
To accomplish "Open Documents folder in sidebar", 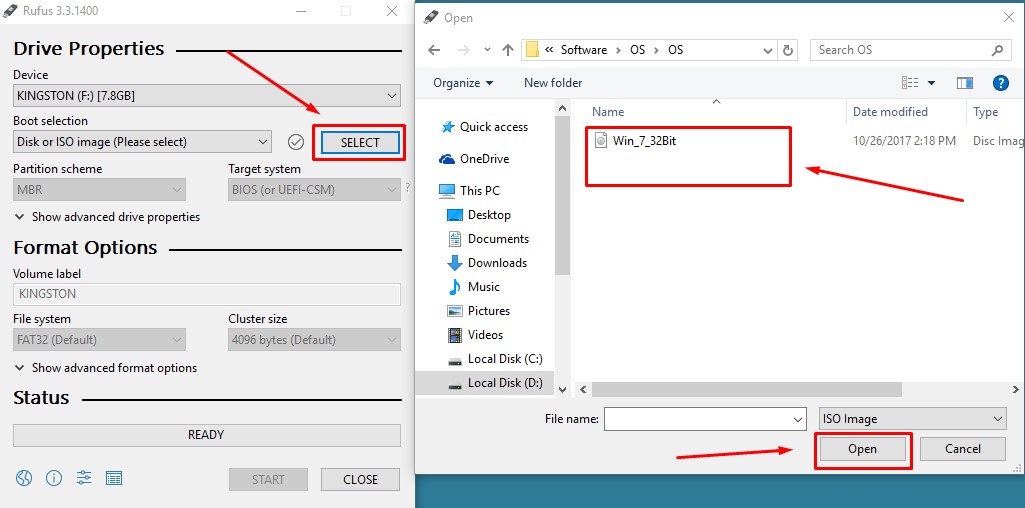I will (488, 239).
